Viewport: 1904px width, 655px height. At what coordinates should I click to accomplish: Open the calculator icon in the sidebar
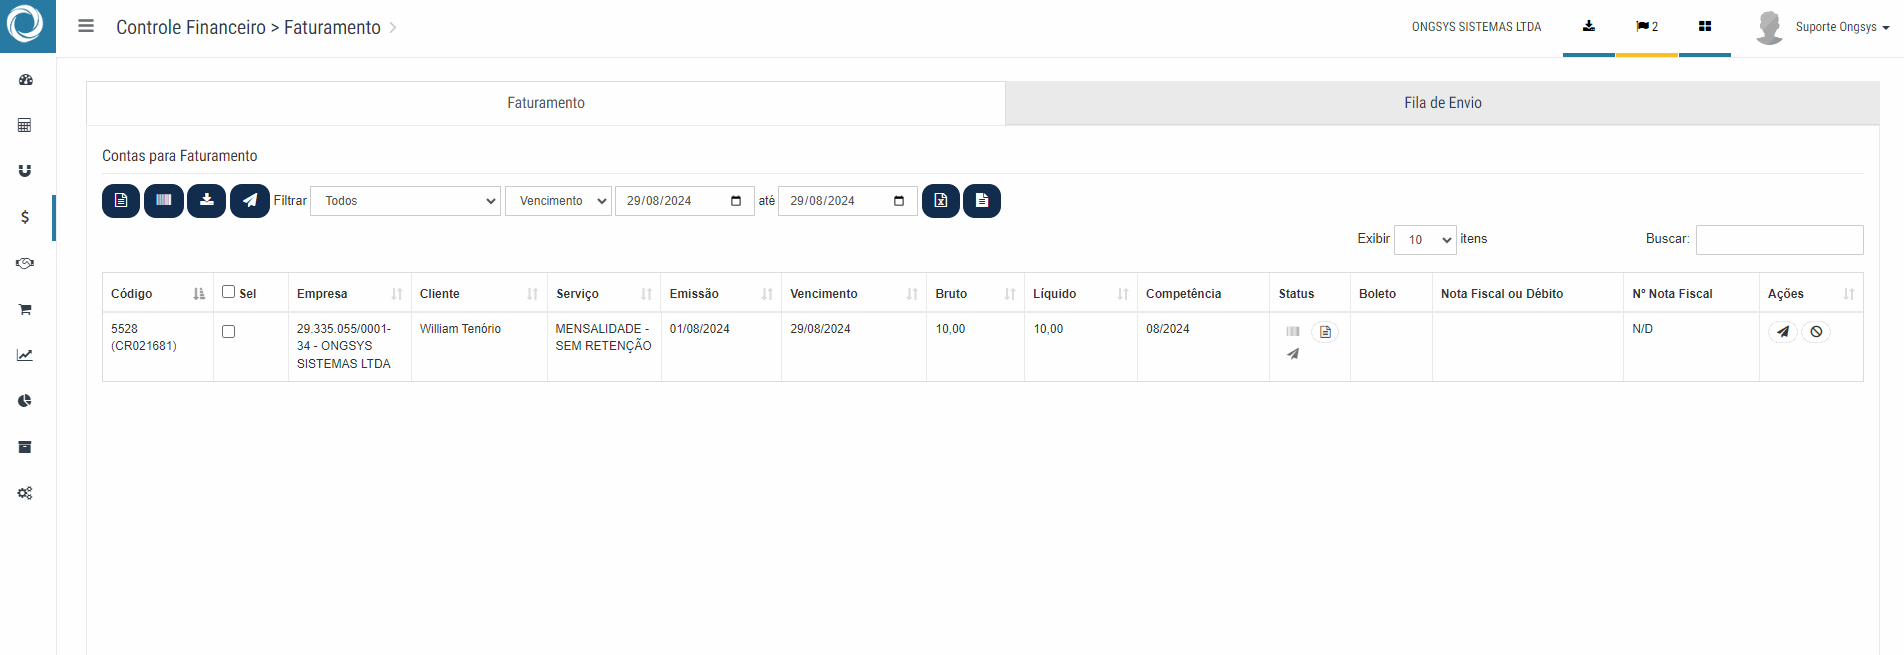coord(25,125)
